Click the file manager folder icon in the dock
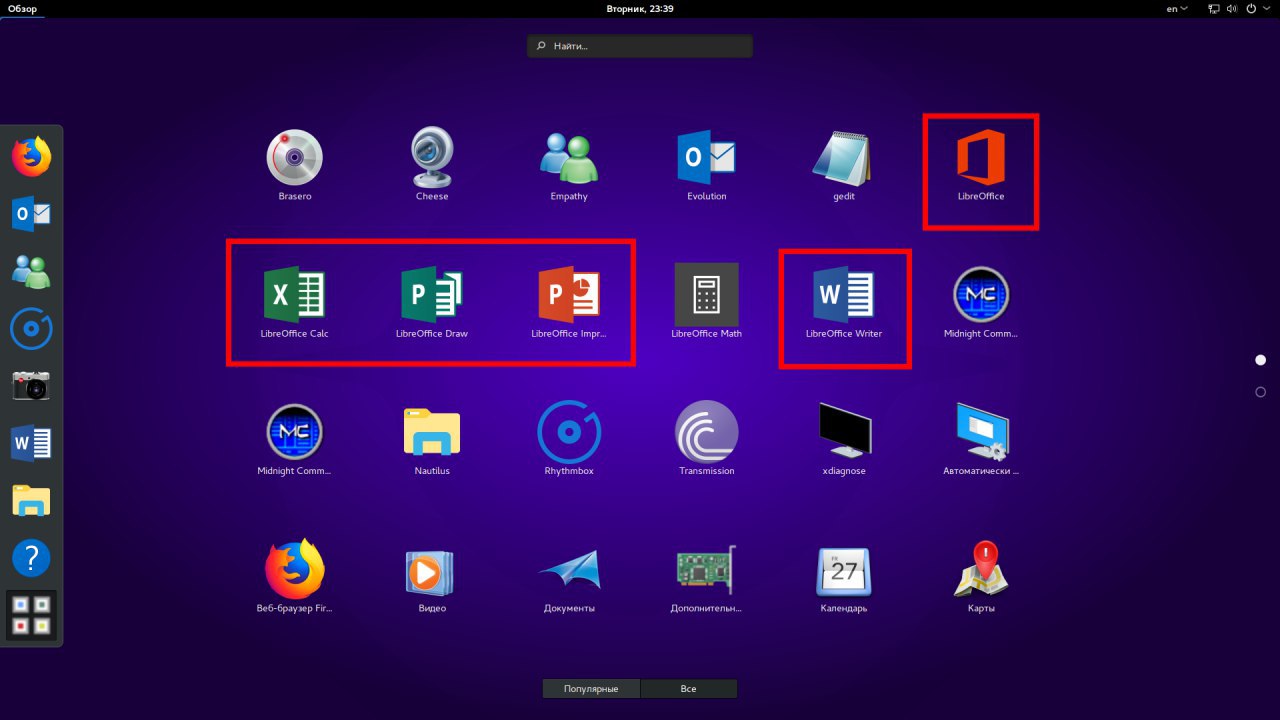 (31, 500)
